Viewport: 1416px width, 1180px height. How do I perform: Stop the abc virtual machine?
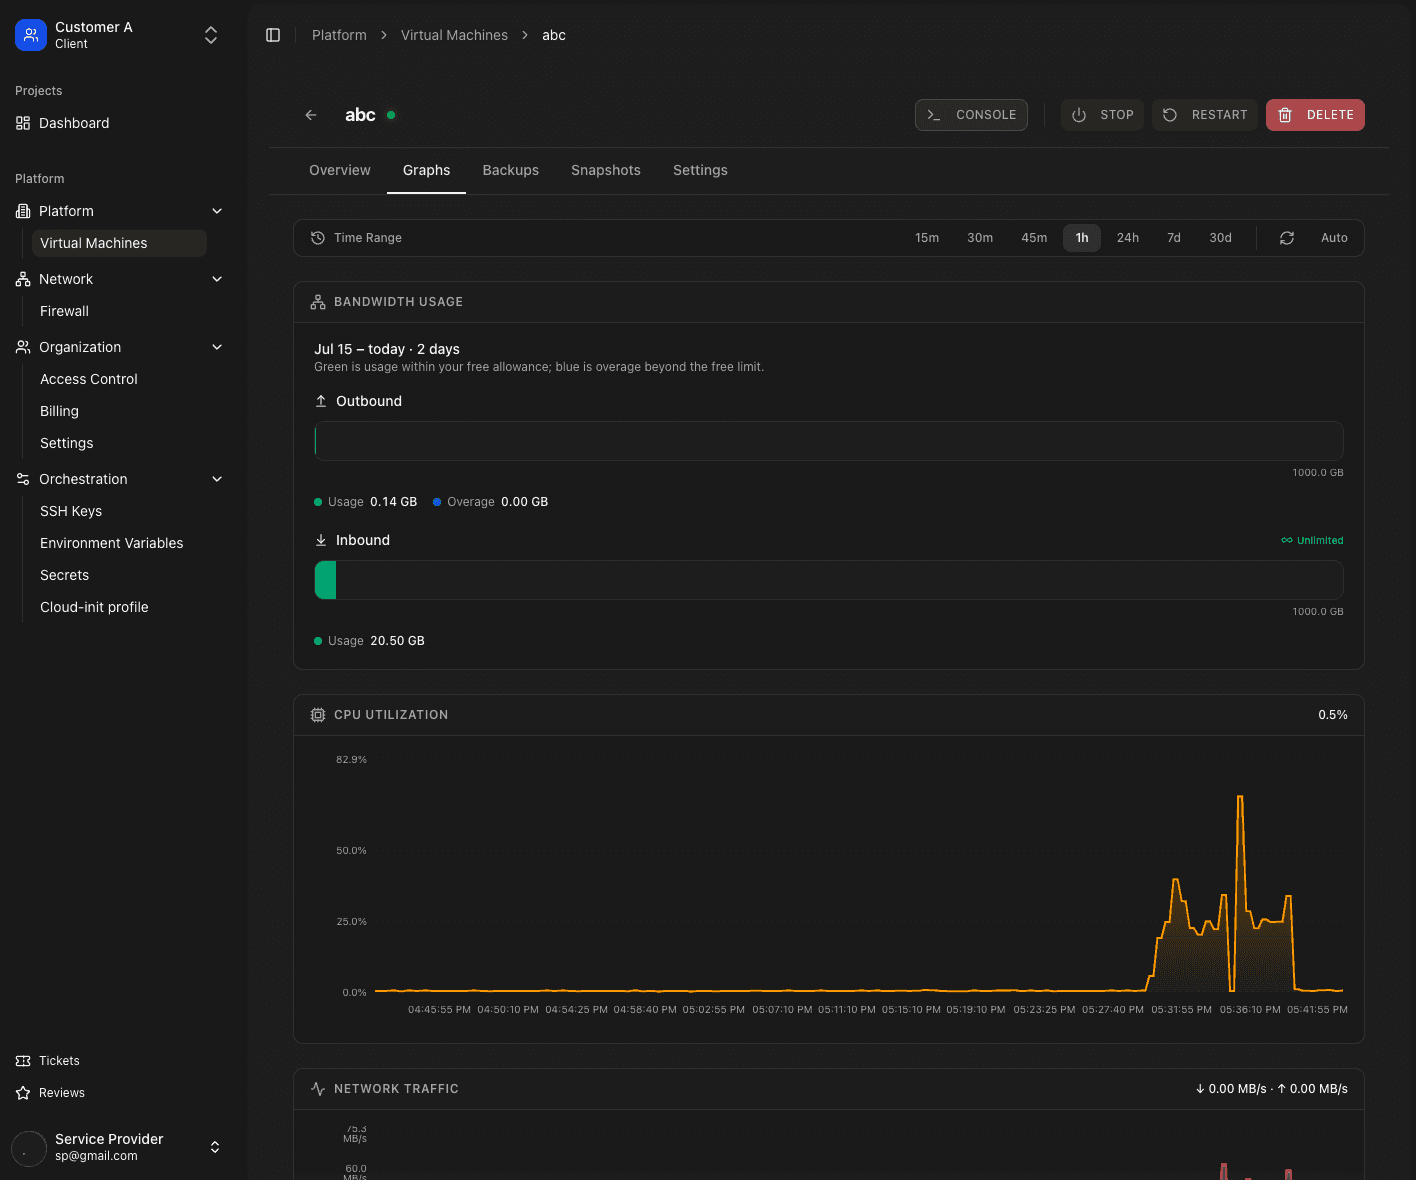point(1102,115)
